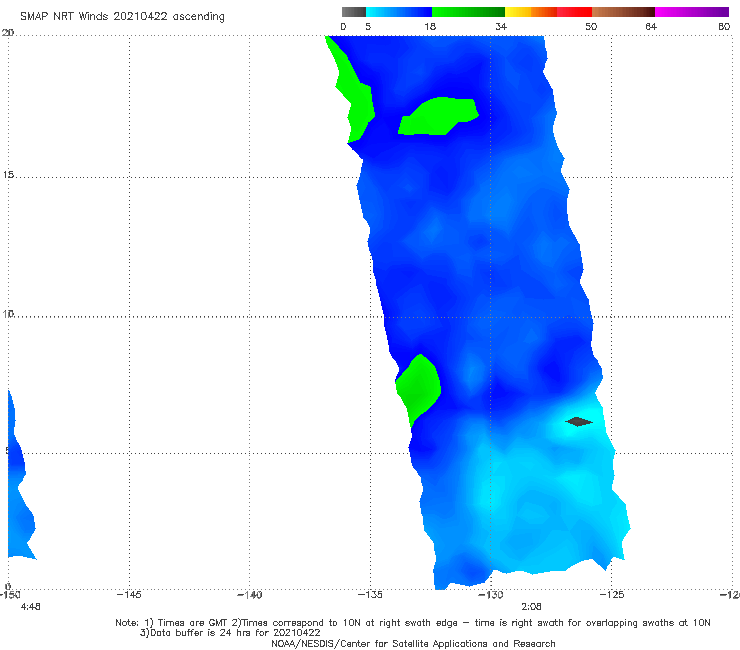
Task: Click the dark gray diamond in the swath
Action: (579, 422)
